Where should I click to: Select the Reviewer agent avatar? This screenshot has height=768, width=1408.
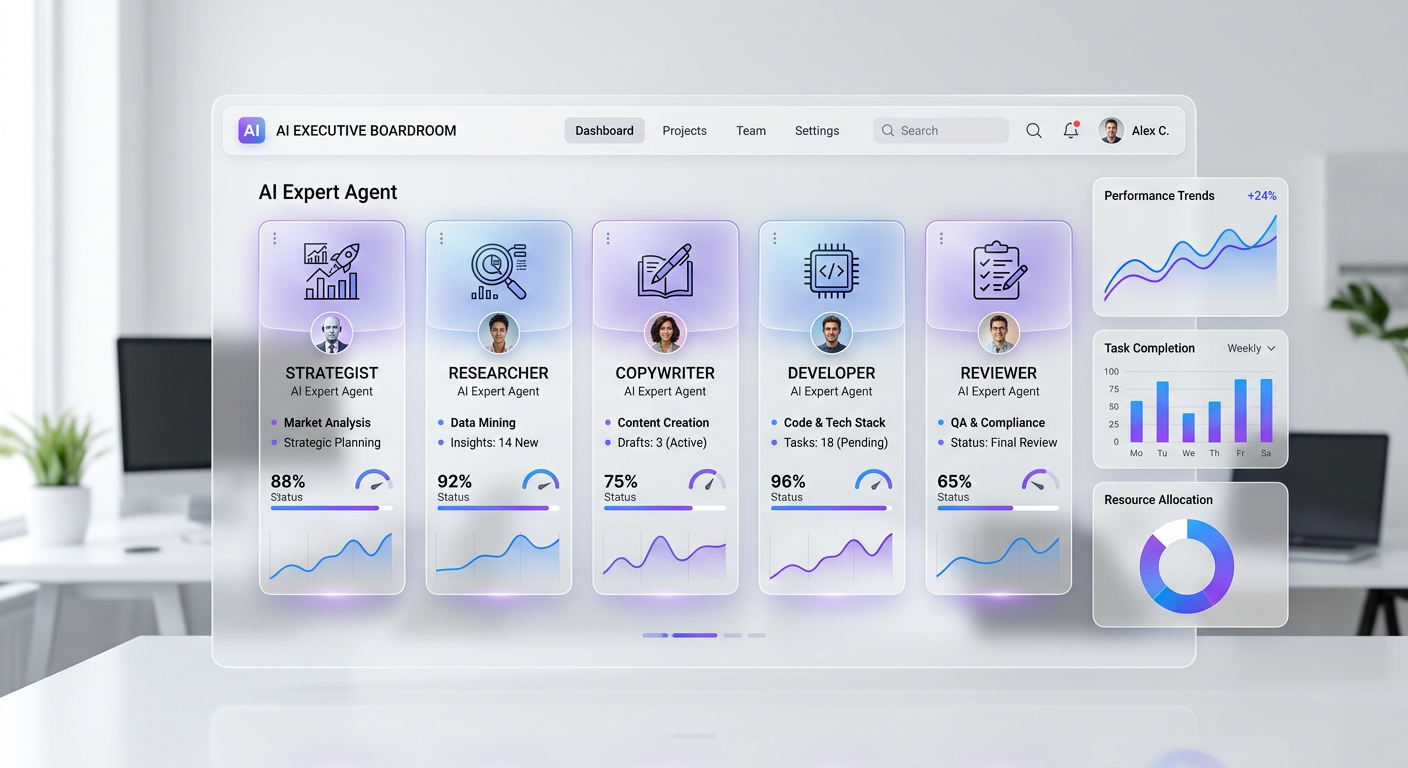(x=999, y=333)
